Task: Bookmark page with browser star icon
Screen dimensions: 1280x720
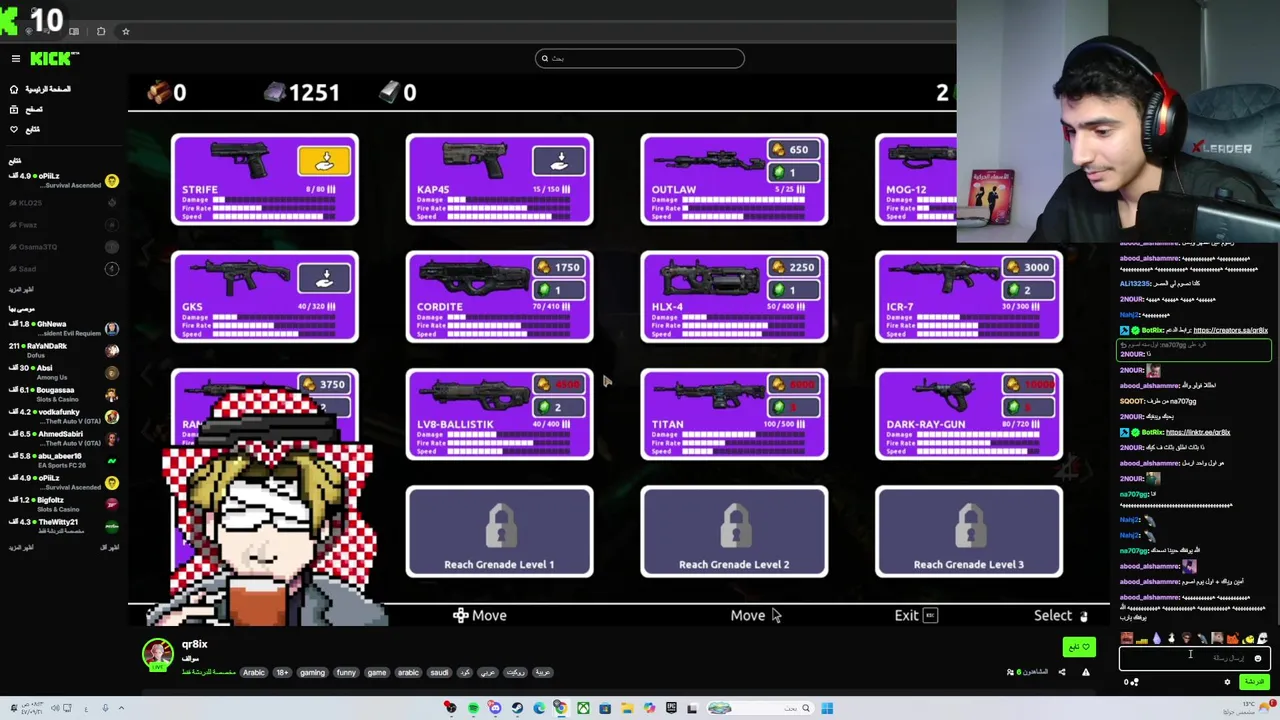Action: click(x=126, y=31)
